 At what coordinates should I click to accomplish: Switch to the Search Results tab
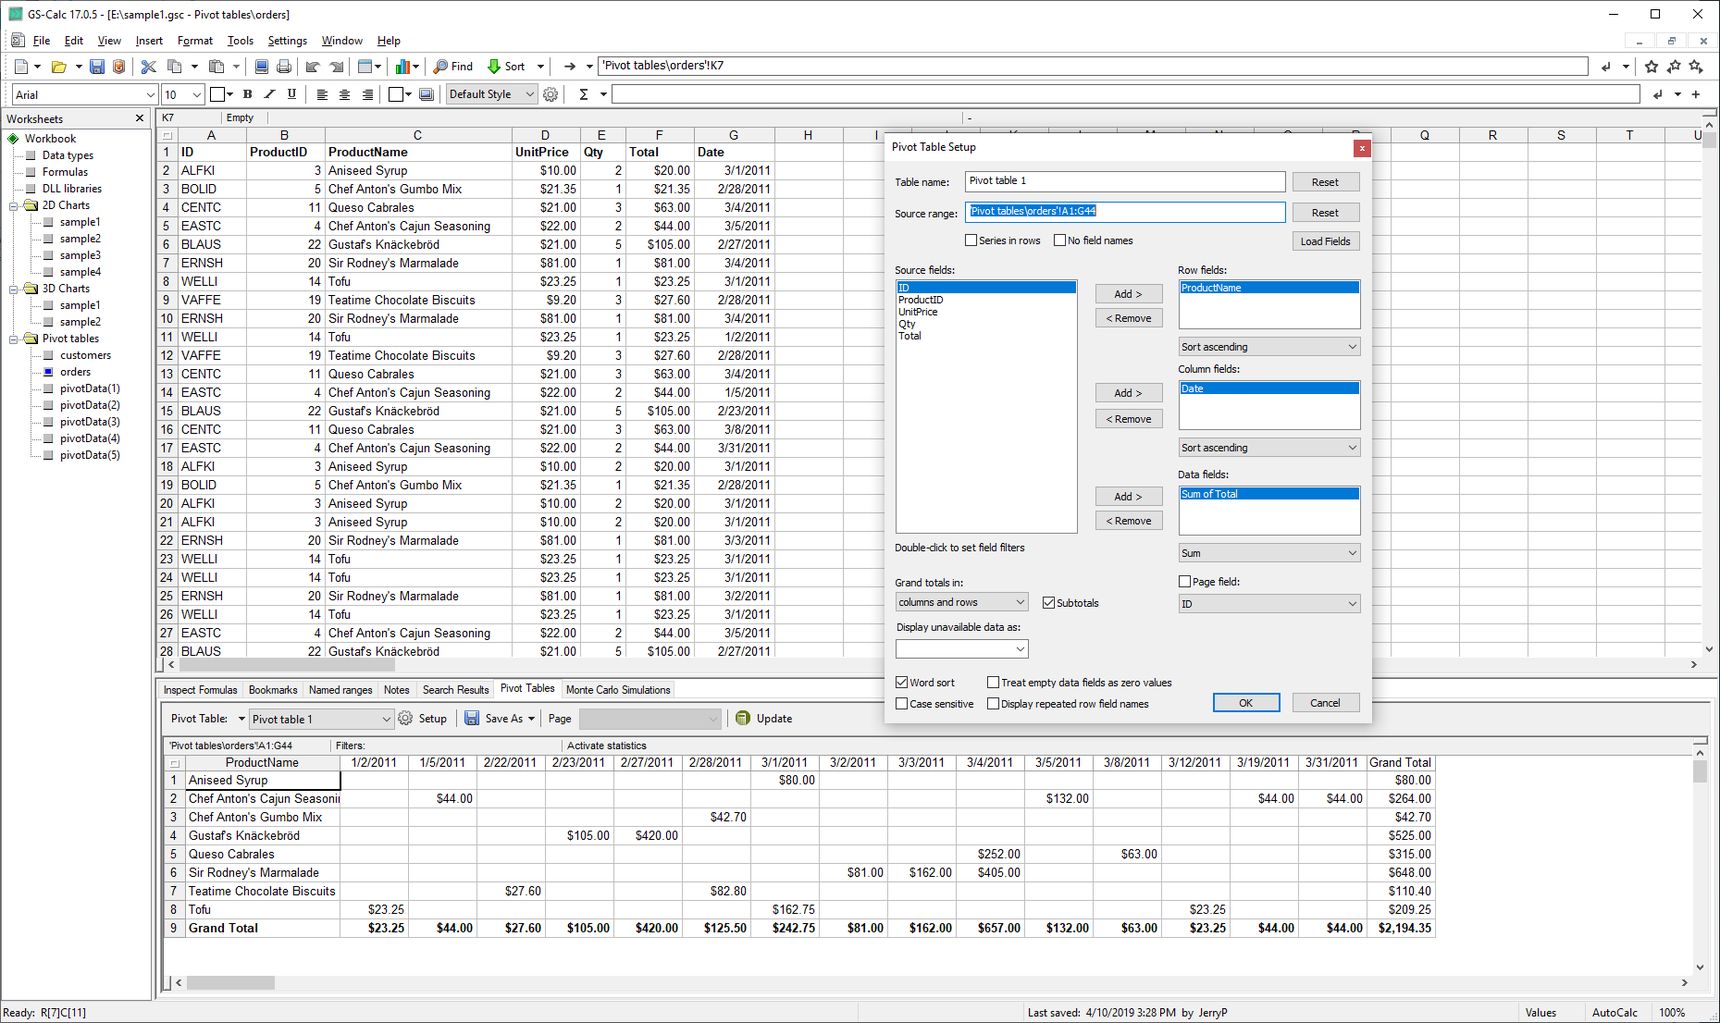pyautogui.click(x=455, y=690)
